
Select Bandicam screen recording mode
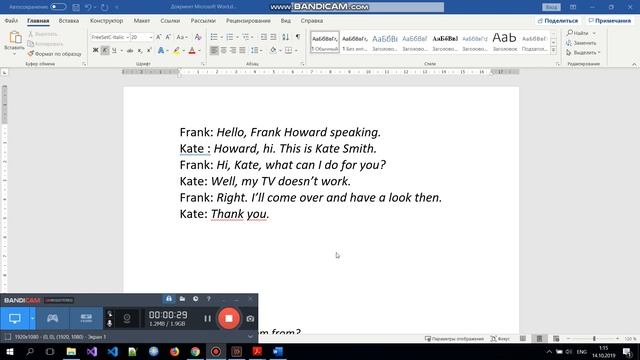pyautogui.click(x=15, y=318)
